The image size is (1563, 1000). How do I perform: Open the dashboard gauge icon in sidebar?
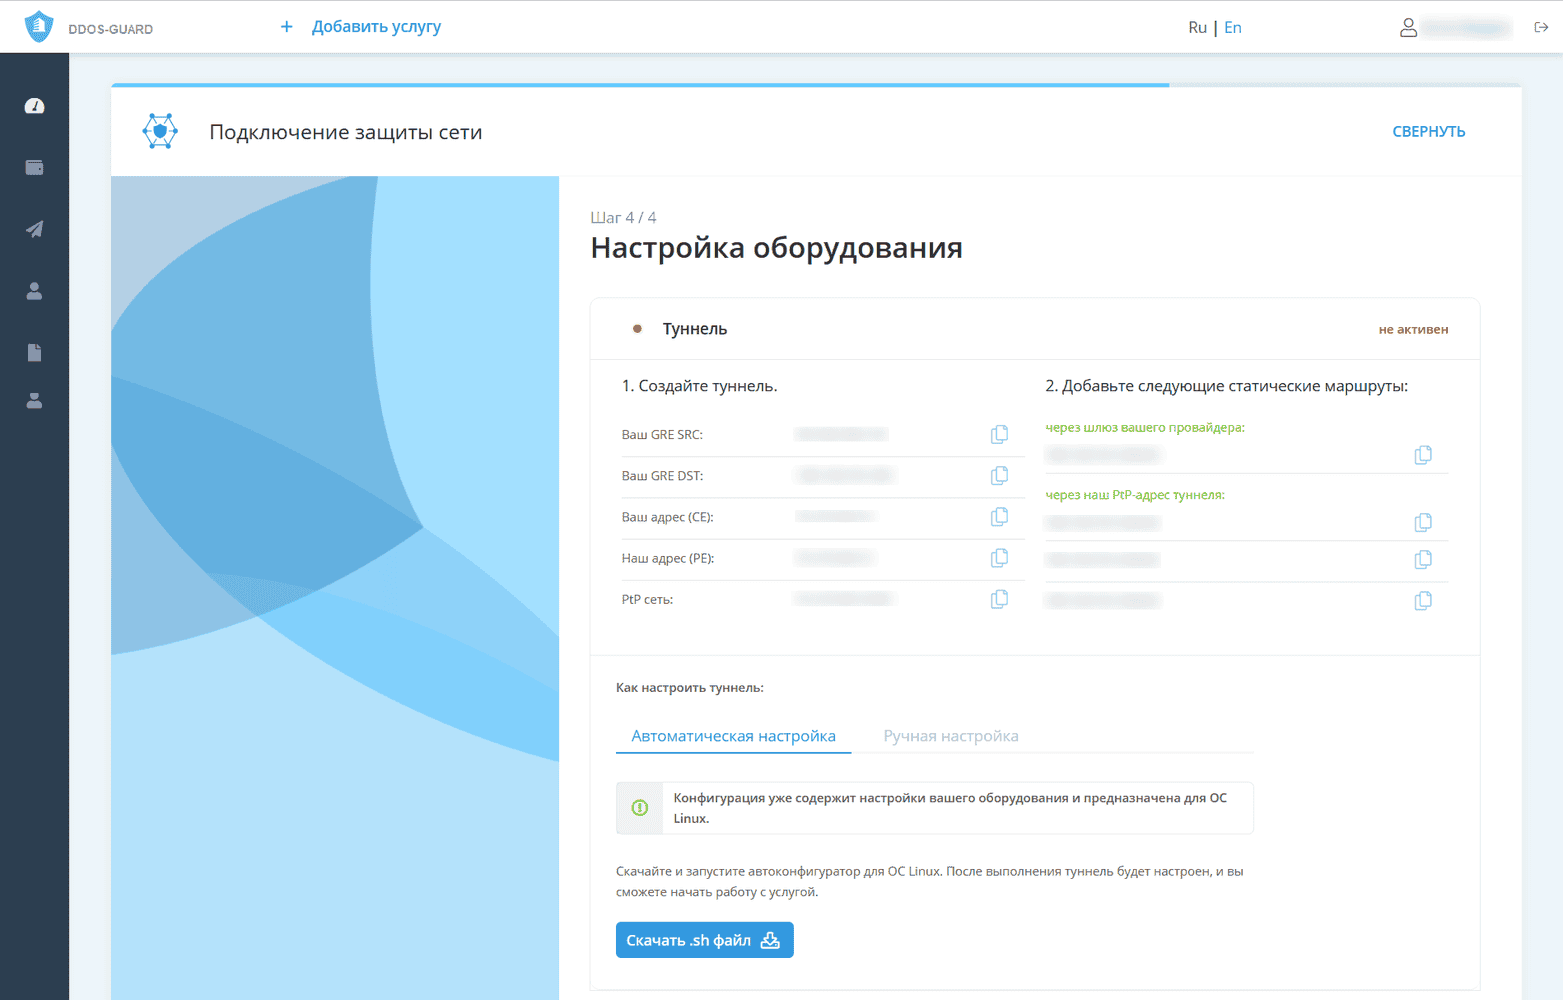pos(34,106)
